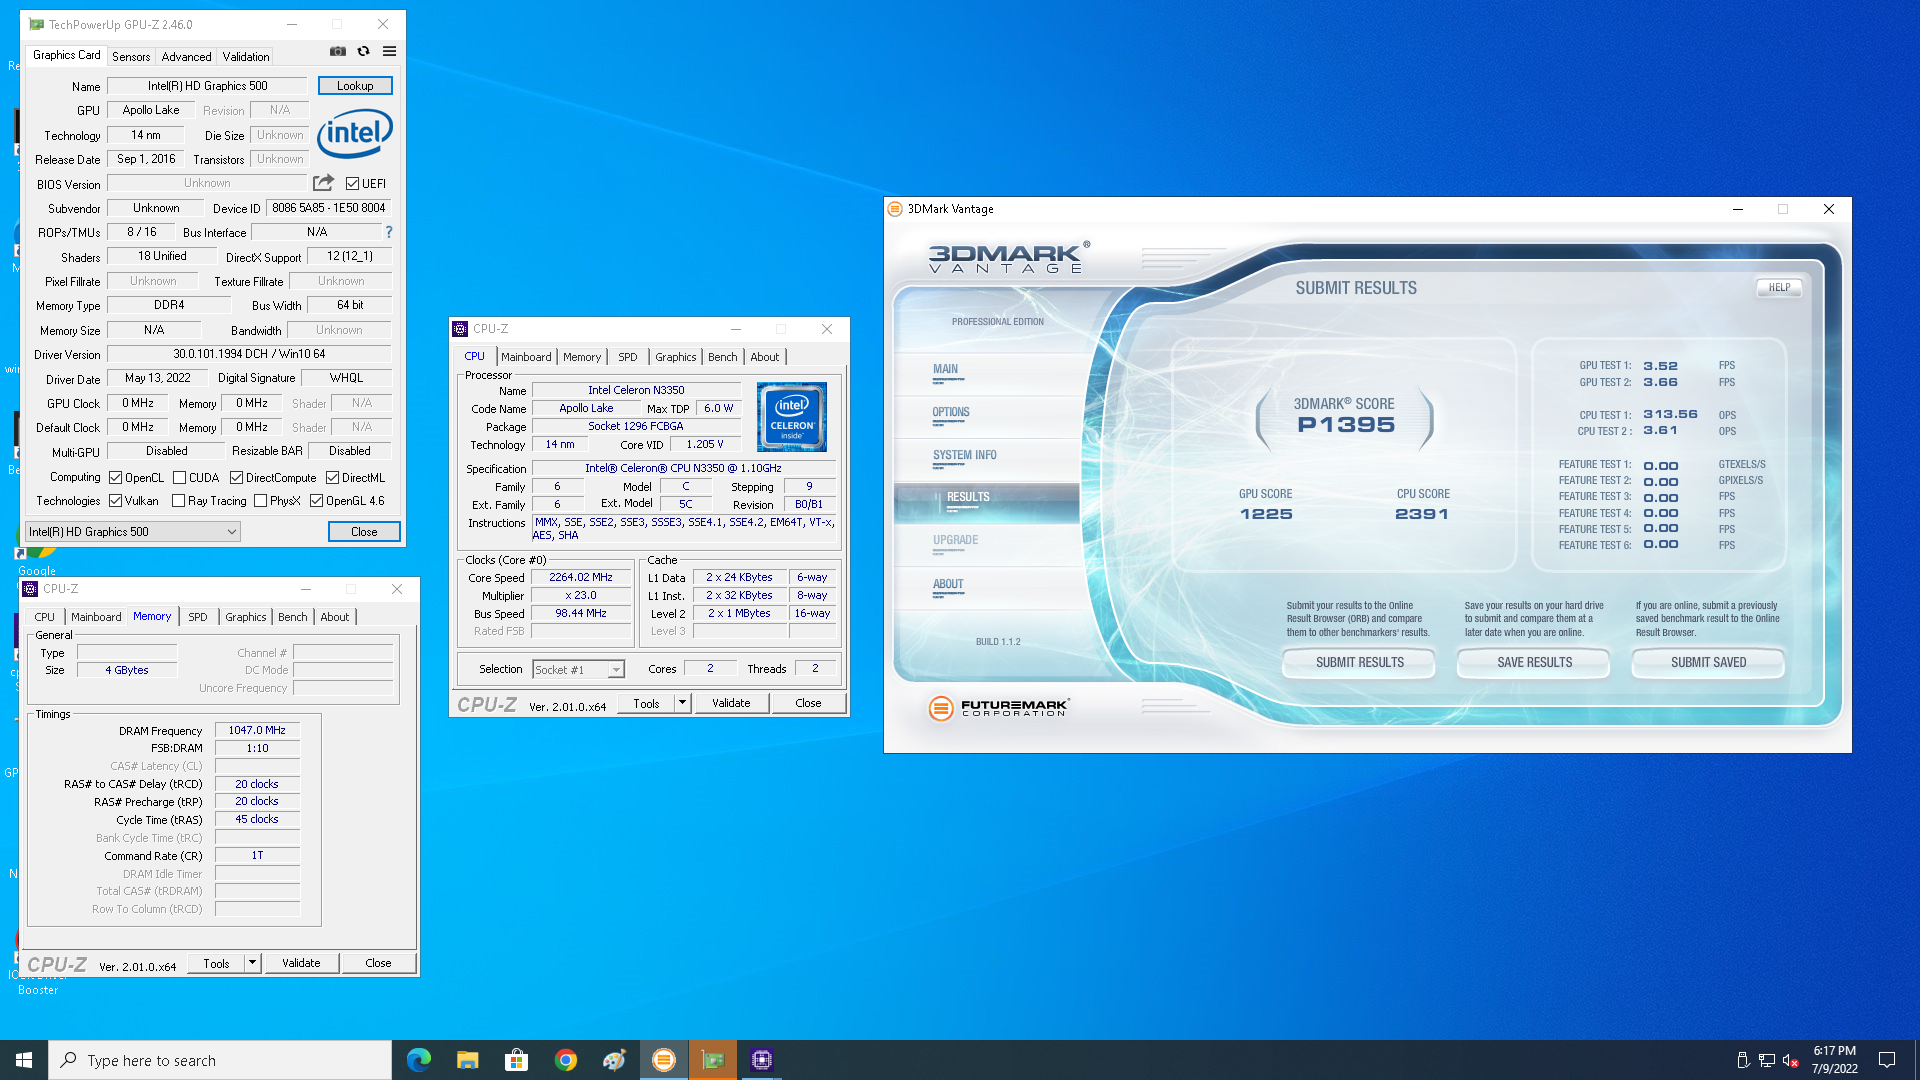This screenshot has height=1080, width=1920.
Task: Open File Explorer from the taskbar
Action: coord(468,1060)
